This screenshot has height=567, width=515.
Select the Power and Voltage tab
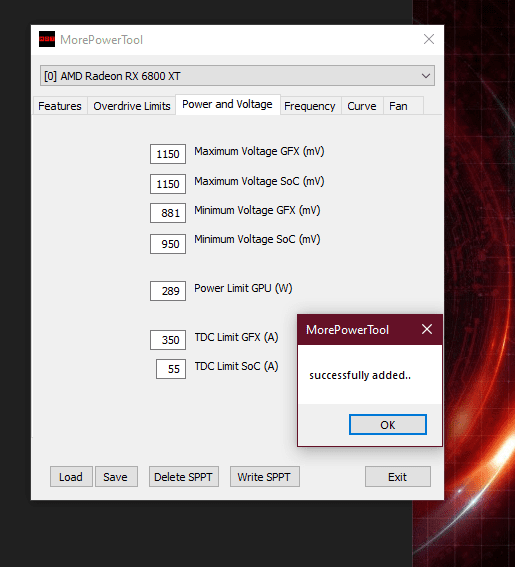(227, 105)
